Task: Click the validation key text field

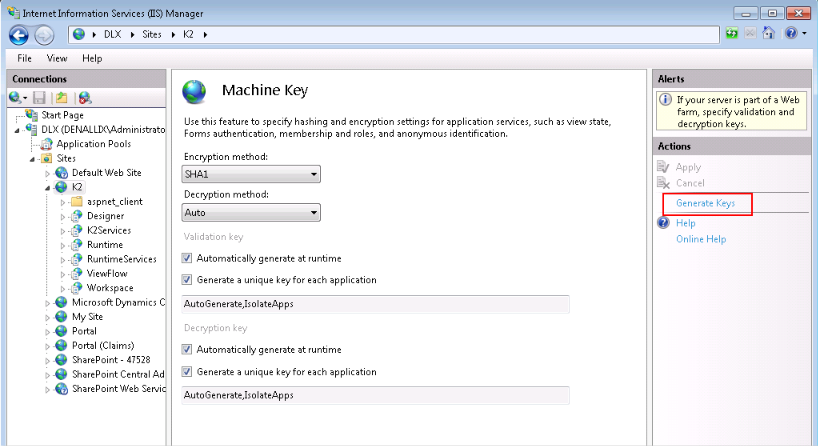Action: [376, 304]
